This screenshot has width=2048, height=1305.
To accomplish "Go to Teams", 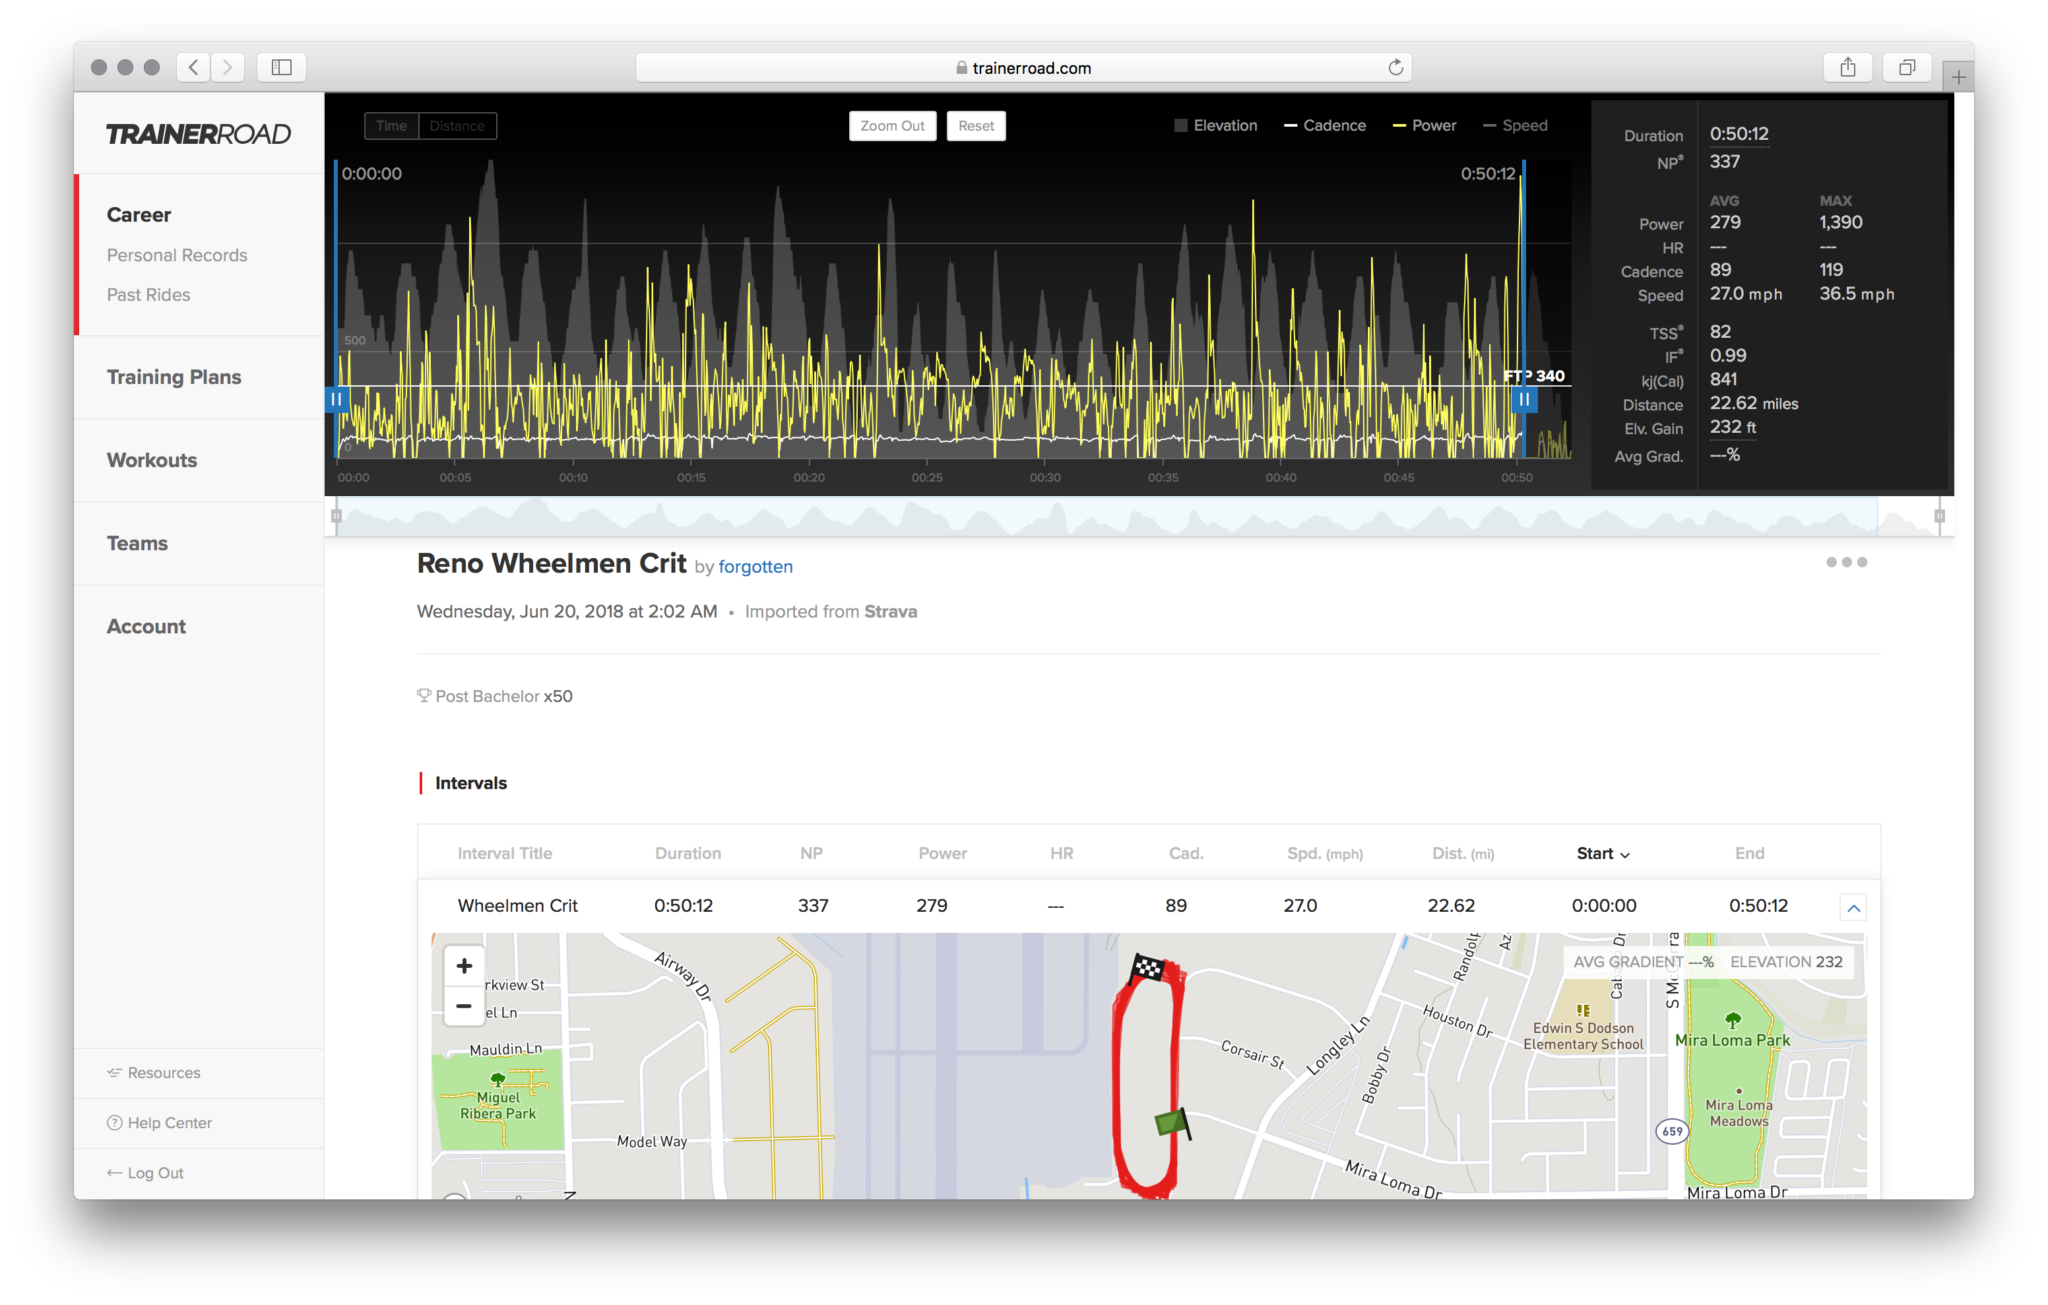I will coord(137,543).
